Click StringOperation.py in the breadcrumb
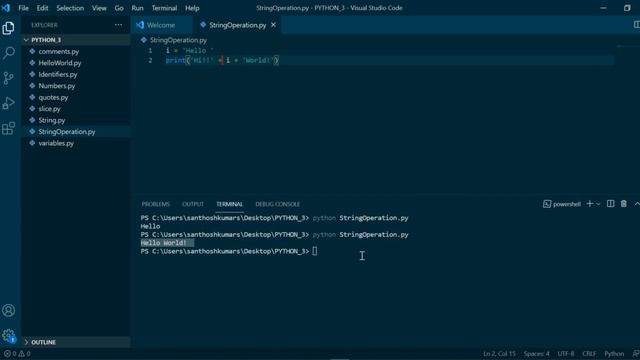The width and height of the screenshot is (640, 360). click(x=178, y=40)
